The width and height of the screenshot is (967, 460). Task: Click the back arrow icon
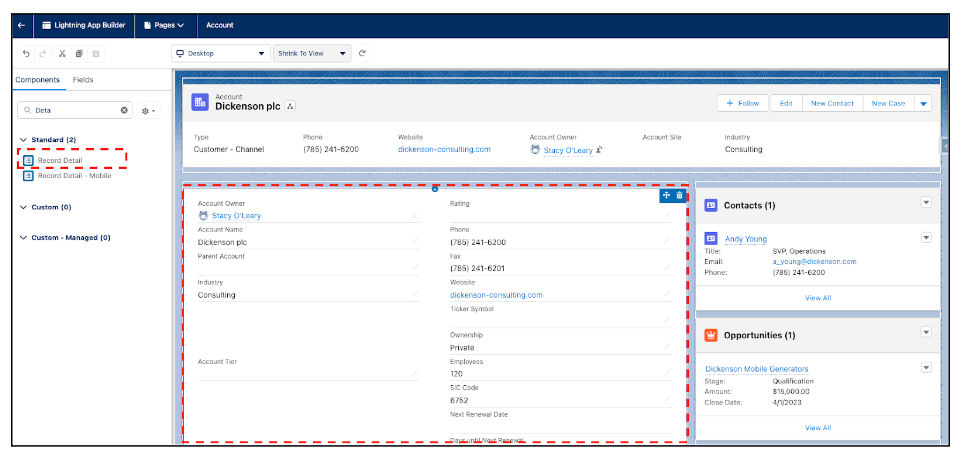tap(22, 25)
